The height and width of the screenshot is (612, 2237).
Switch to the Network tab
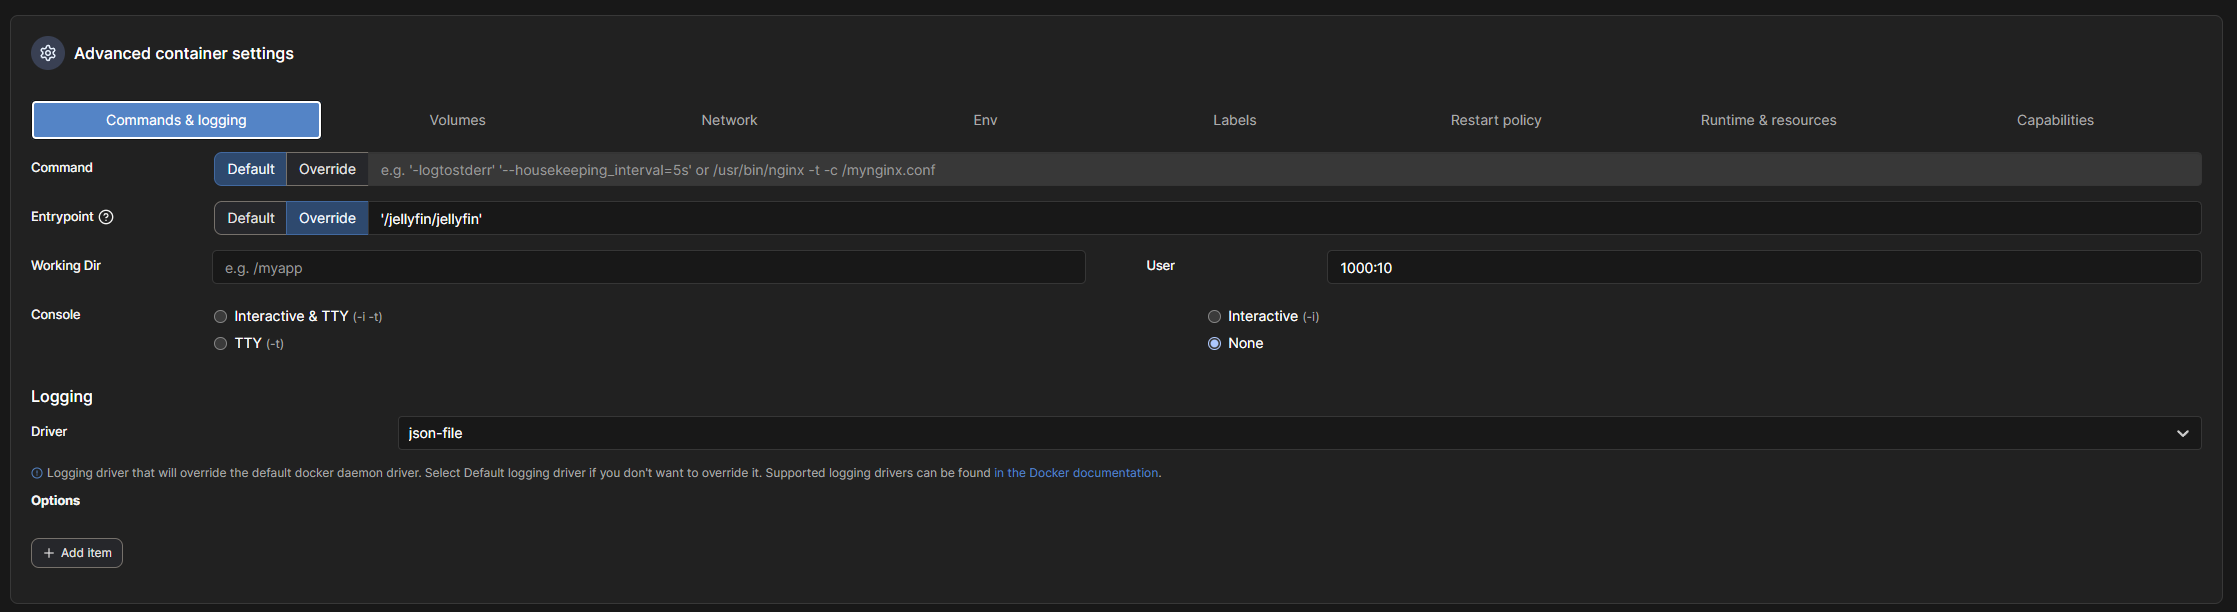(729, 120)
